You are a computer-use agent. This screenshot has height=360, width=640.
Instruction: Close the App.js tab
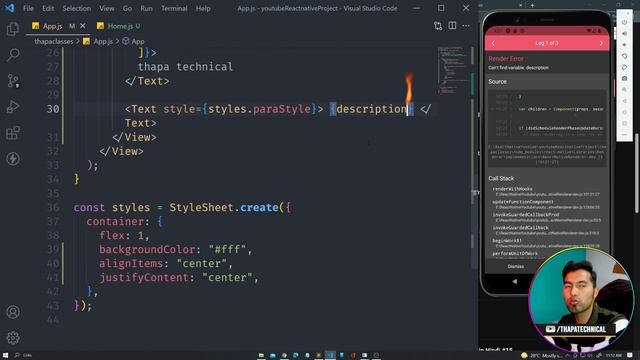(x=83, y=26)
